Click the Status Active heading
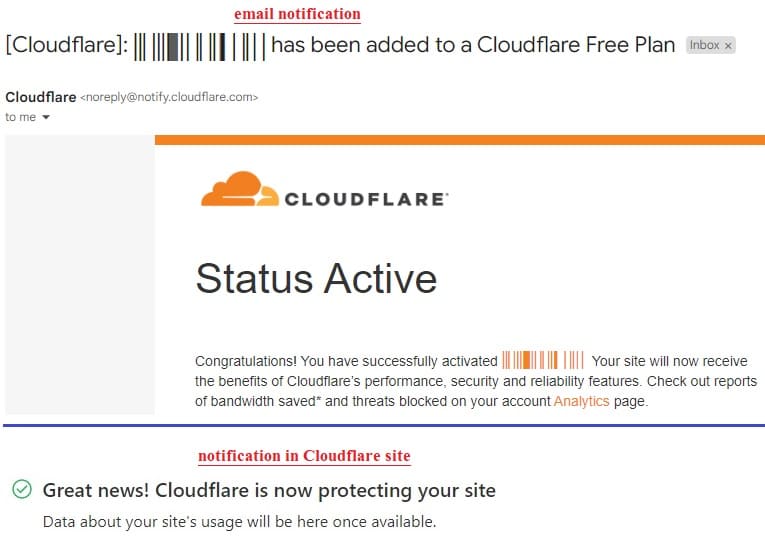Image resolution: width=765 pixels, height=542 pixels. coord(316,279)
